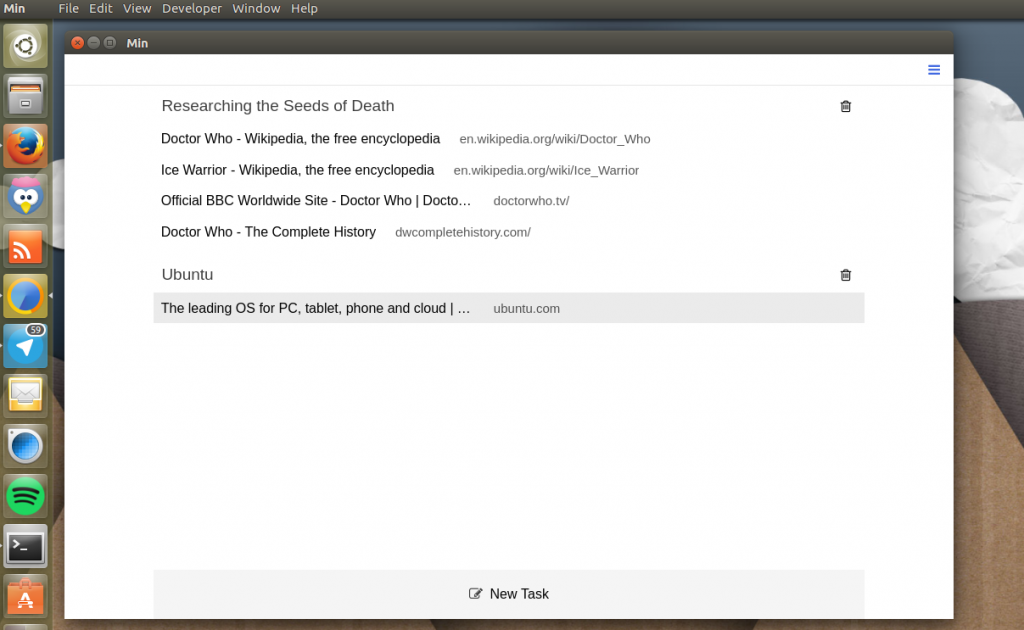The image size is (1024, 630).
Task: Open the File menu
Action: pos(68,8)
